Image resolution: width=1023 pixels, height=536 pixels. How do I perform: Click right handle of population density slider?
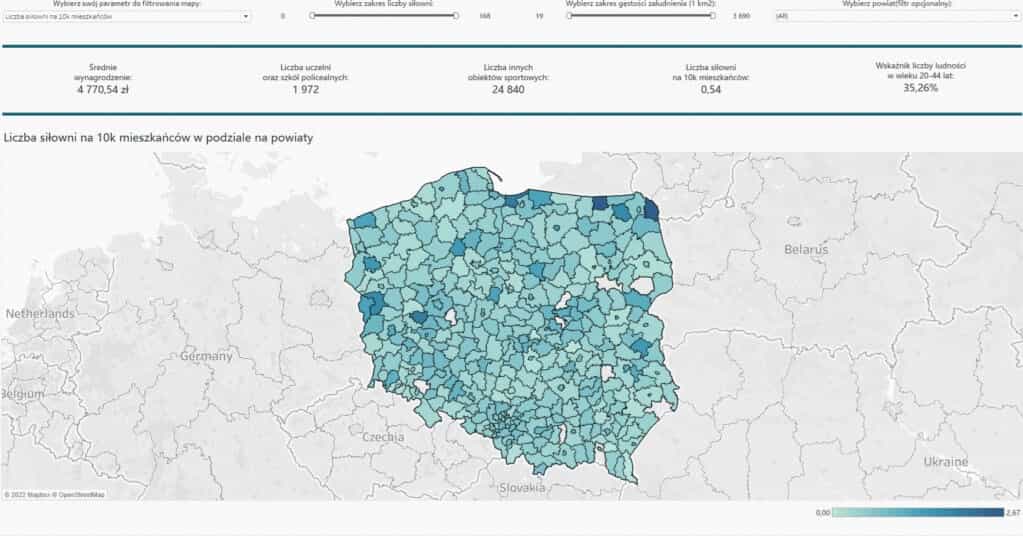click(x=712, y=16)
